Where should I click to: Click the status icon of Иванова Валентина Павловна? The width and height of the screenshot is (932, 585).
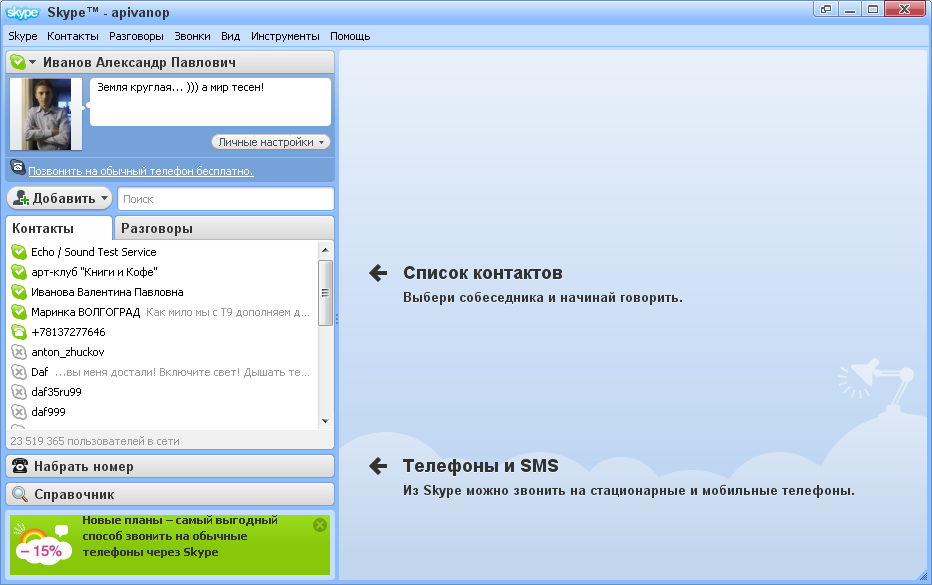click(19, 292)
